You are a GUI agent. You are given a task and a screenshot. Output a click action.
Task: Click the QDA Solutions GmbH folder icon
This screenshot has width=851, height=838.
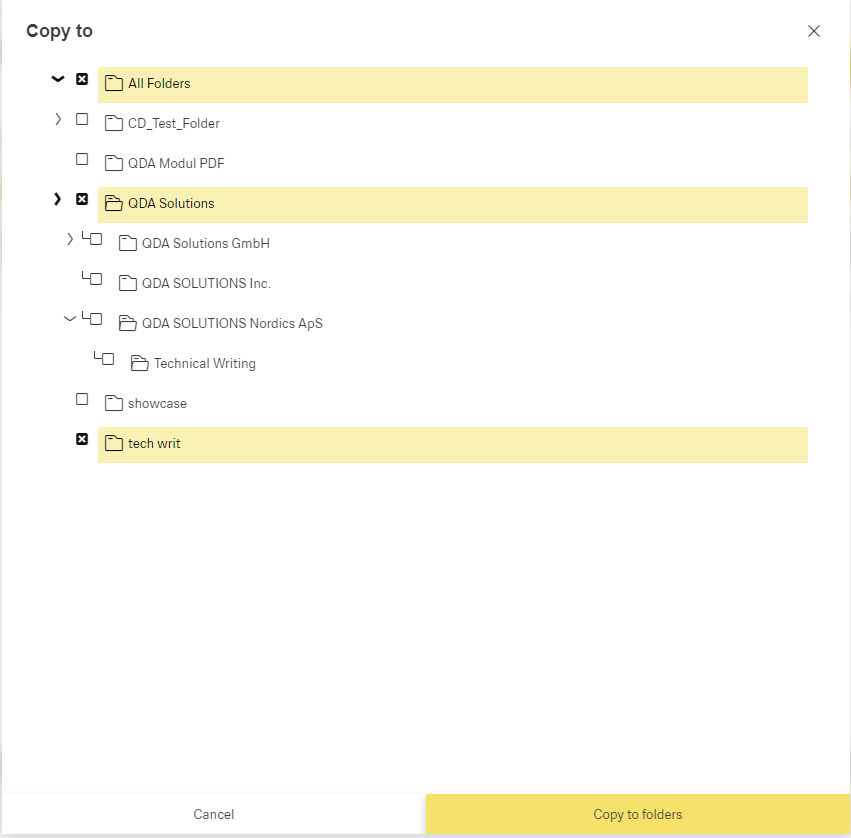(x=127, y=244)
